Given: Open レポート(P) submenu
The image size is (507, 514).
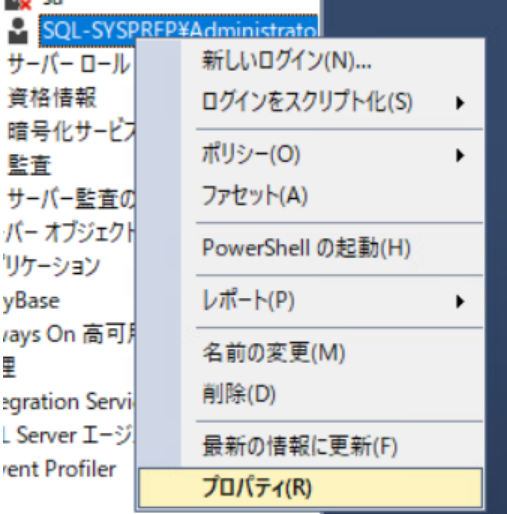Looking at the screenshot, I should pyautogui.click(x=311, y=301).
